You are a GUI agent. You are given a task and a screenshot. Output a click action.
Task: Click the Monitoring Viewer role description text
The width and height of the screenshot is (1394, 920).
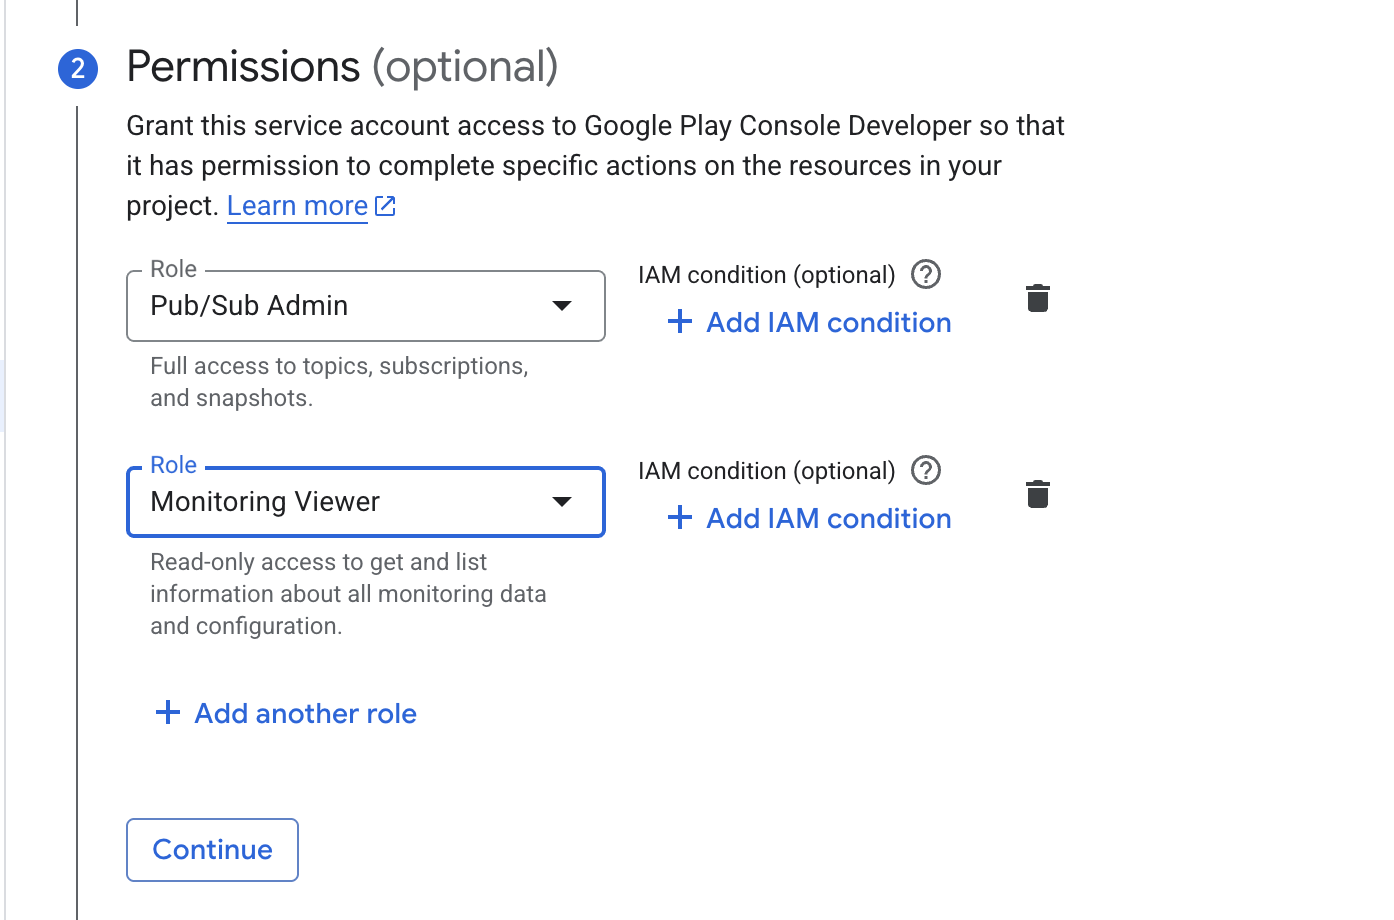pyautogui.click(x=348, y=594)
